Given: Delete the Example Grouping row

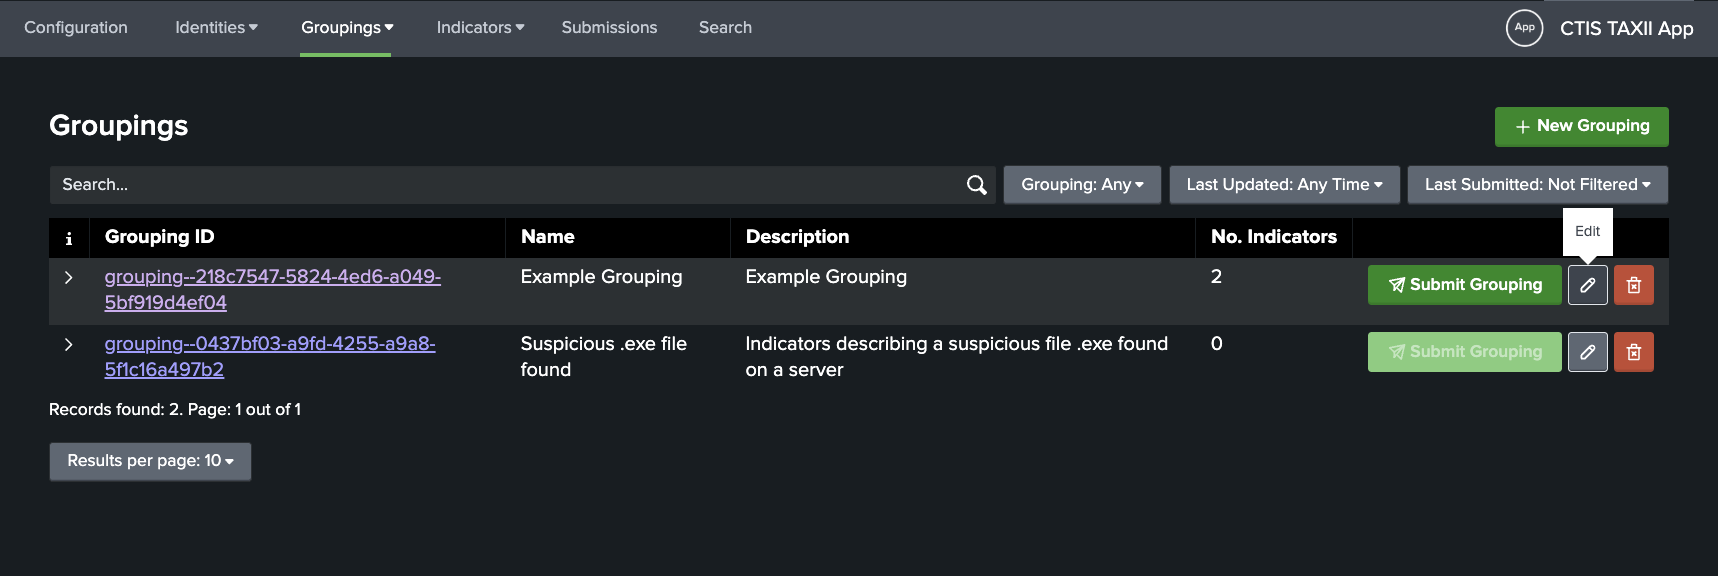Looking at the screenshot, I should (x=1634, y=285).
